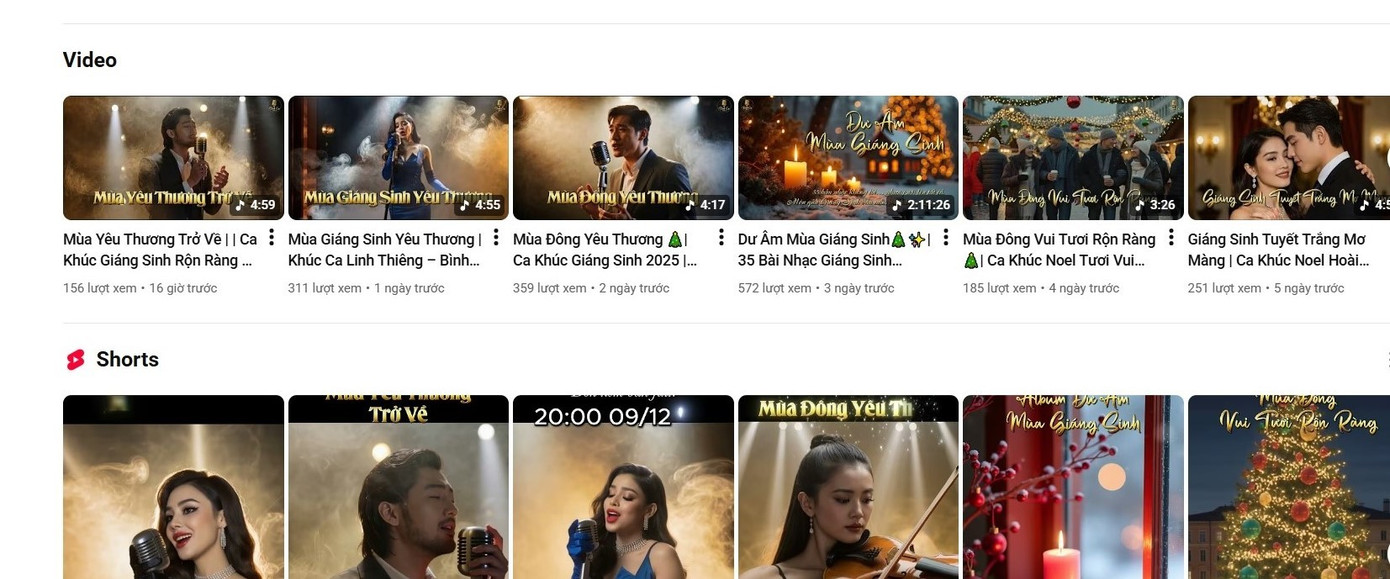Open options menu for Mùa Yêu Thương Trở Về video
Screen dimensions: 1390x579
[x=271, y=238]
